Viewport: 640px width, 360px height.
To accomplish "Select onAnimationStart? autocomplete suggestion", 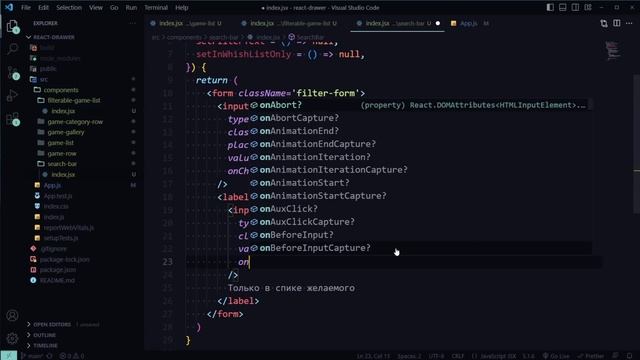I will [420, 183].
